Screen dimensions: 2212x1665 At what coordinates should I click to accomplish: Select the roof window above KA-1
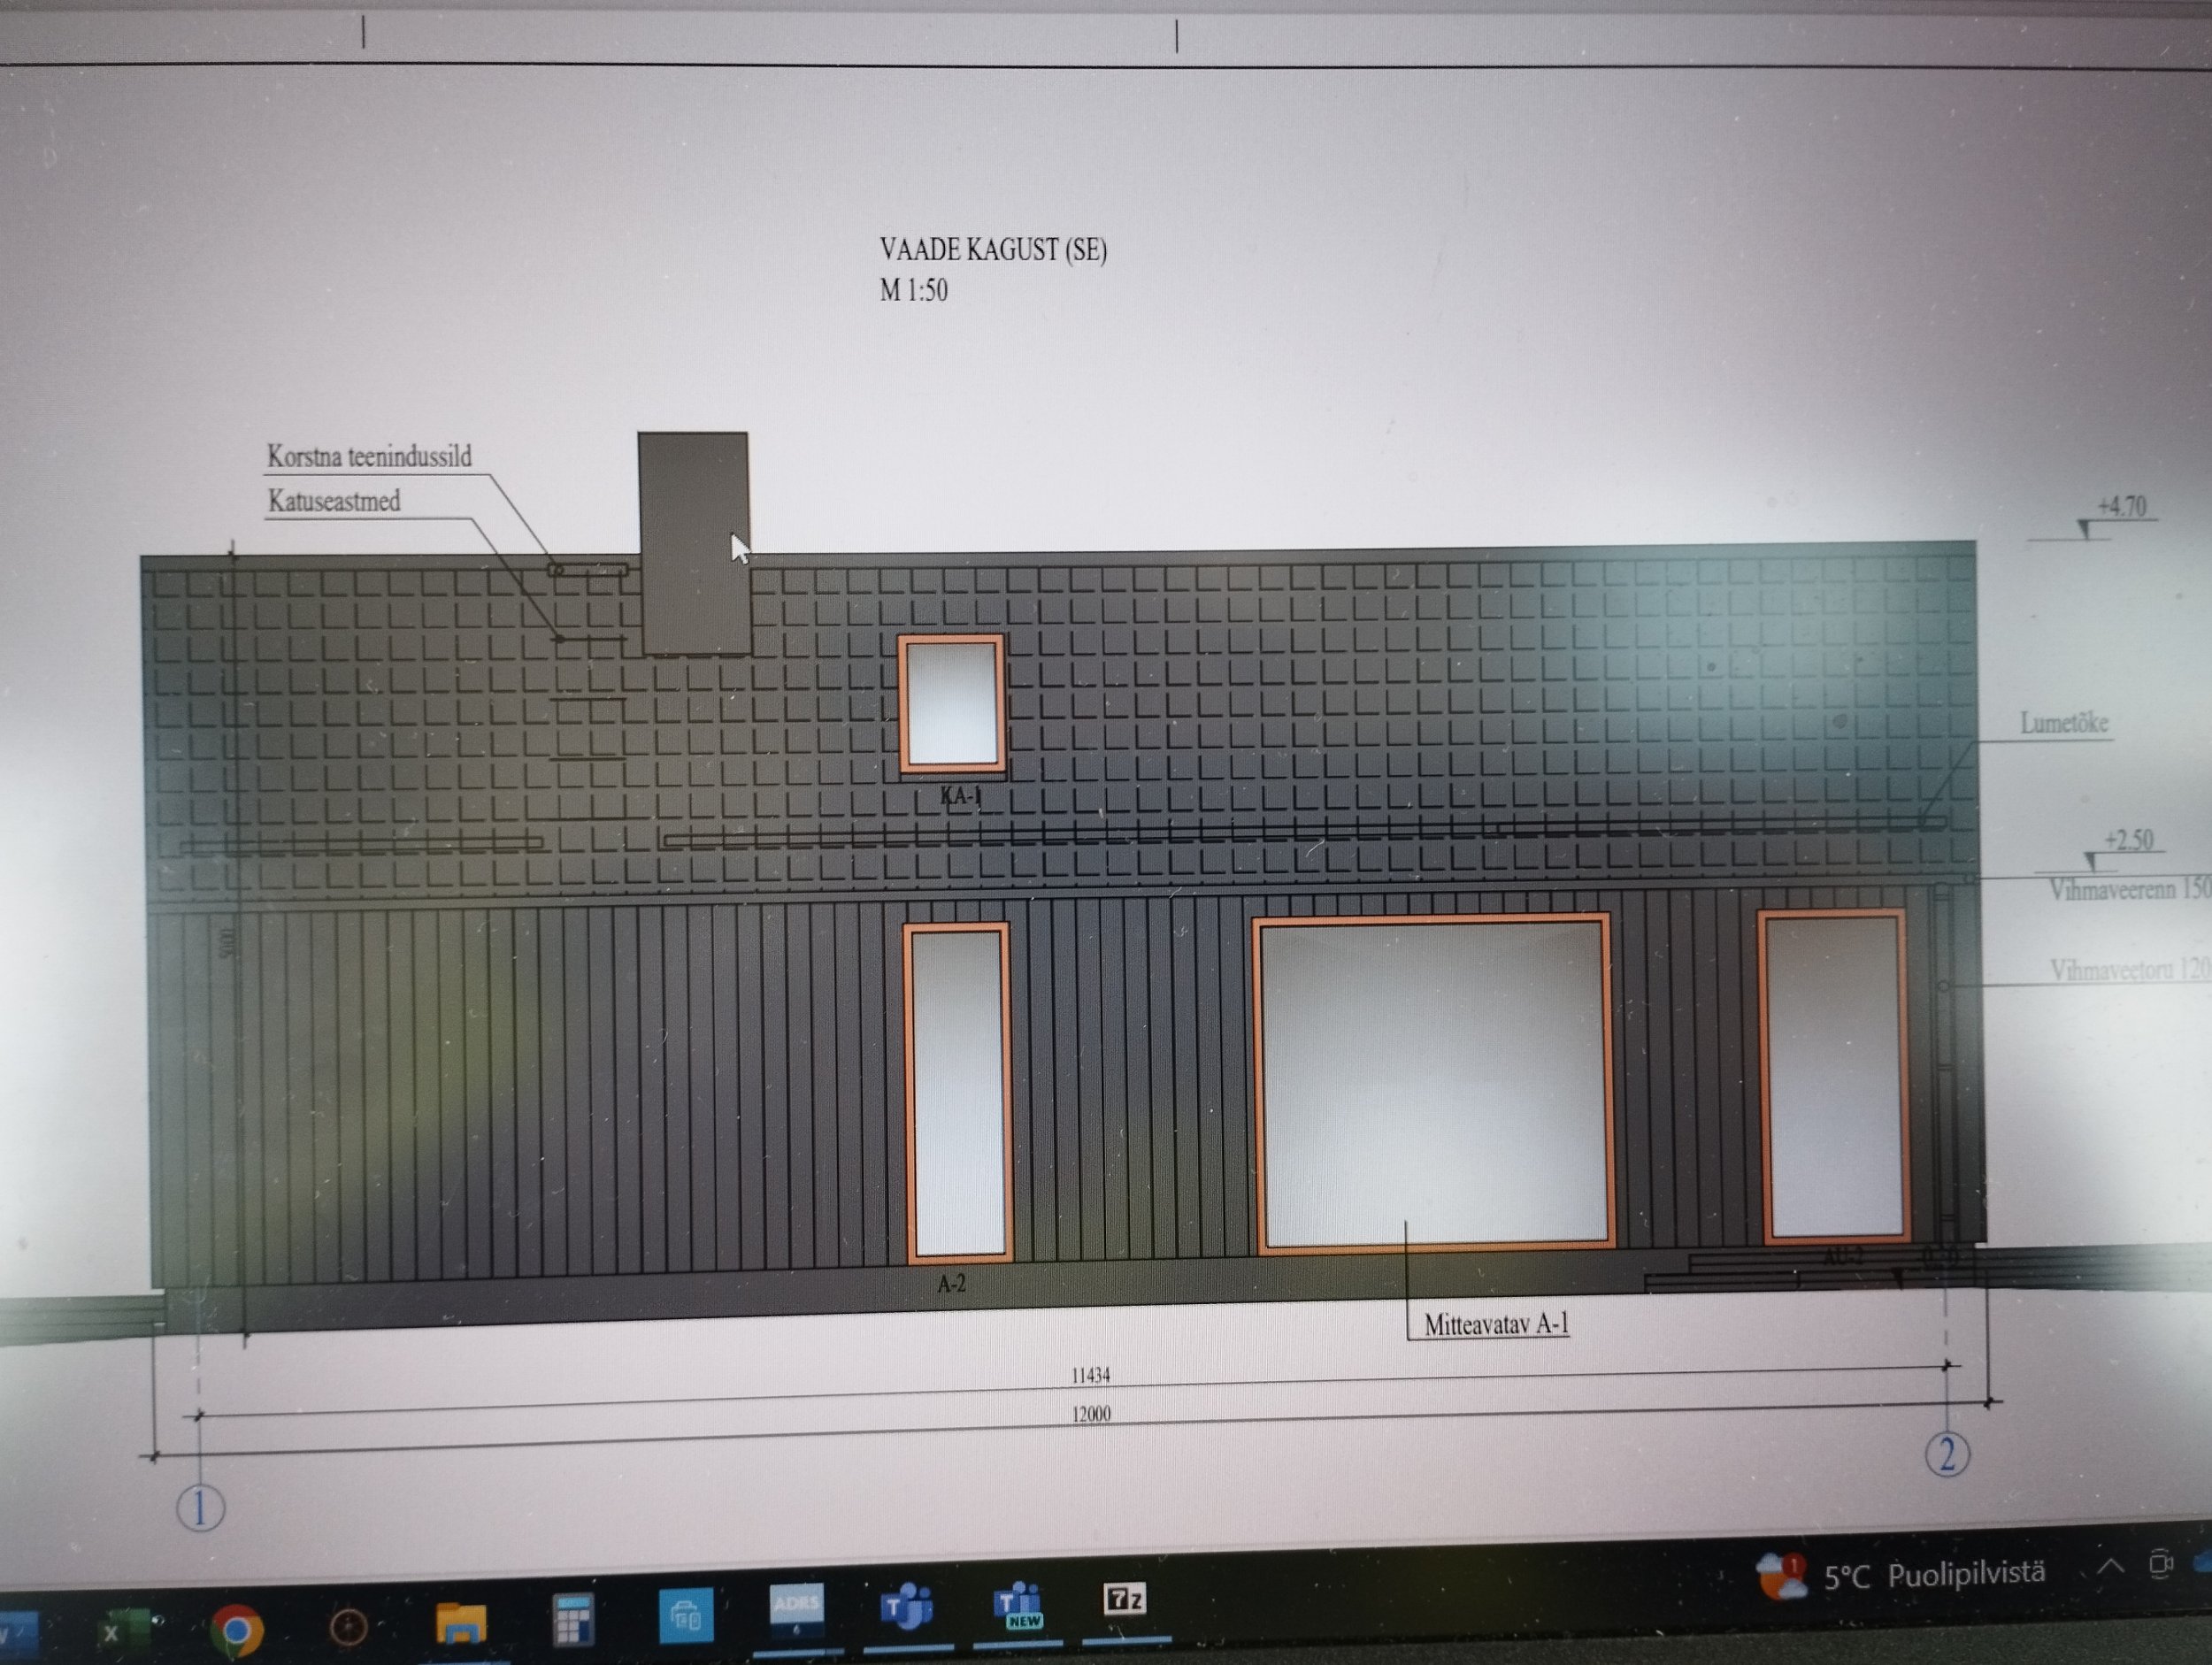click(951, 704)
